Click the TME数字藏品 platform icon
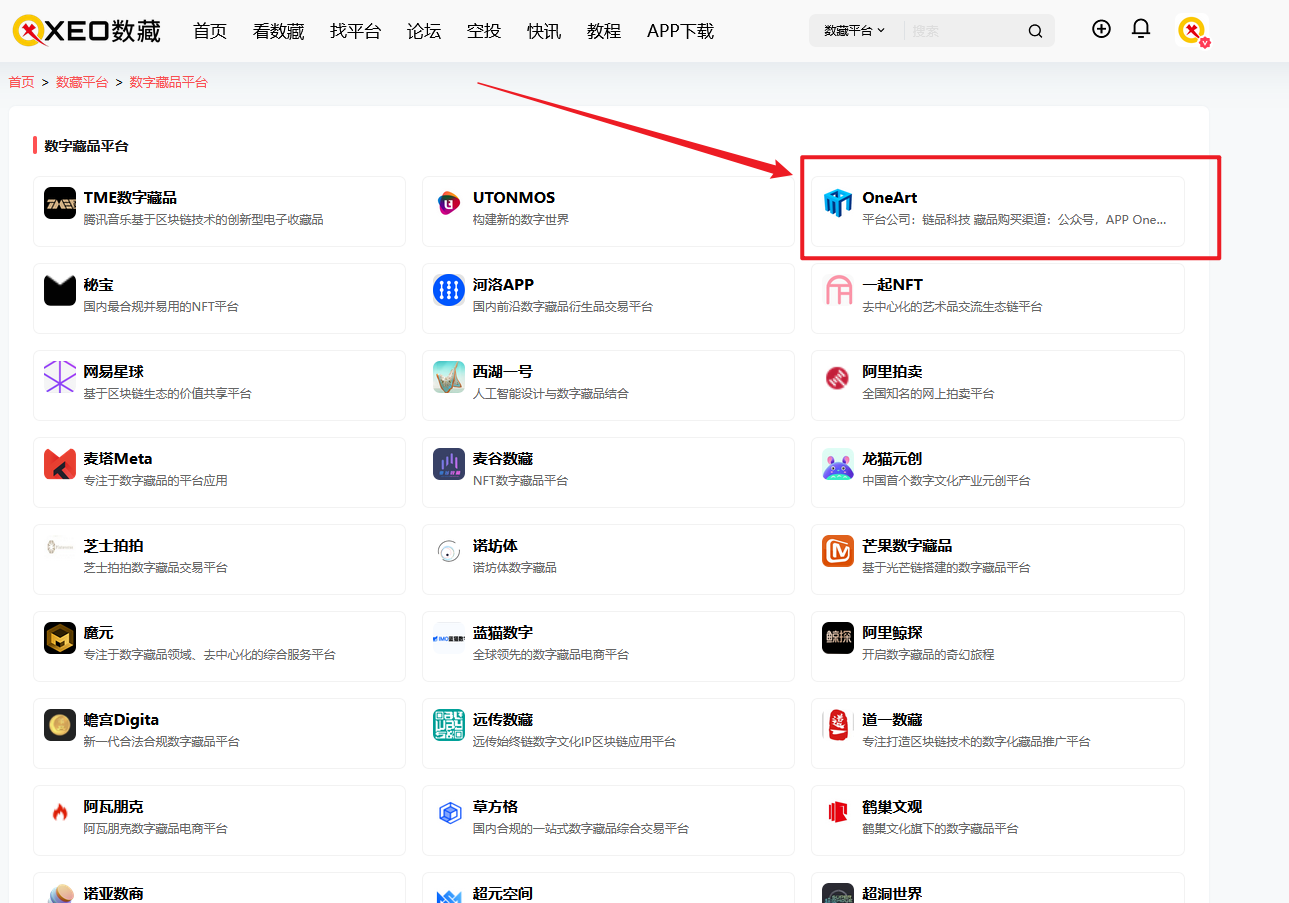This screenshot has width=1289, height=903. [x=60, y=203]
